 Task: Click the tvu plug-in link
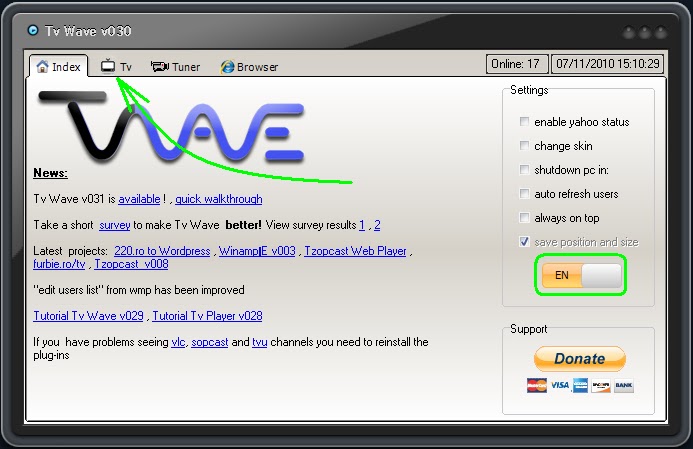(x=259, y=342)
